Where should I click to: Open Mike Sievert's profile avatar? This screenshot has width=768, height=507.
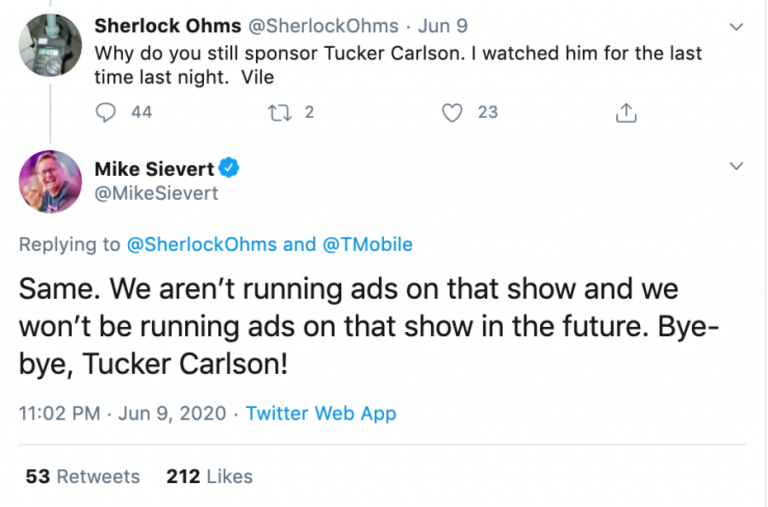point(50,182)
